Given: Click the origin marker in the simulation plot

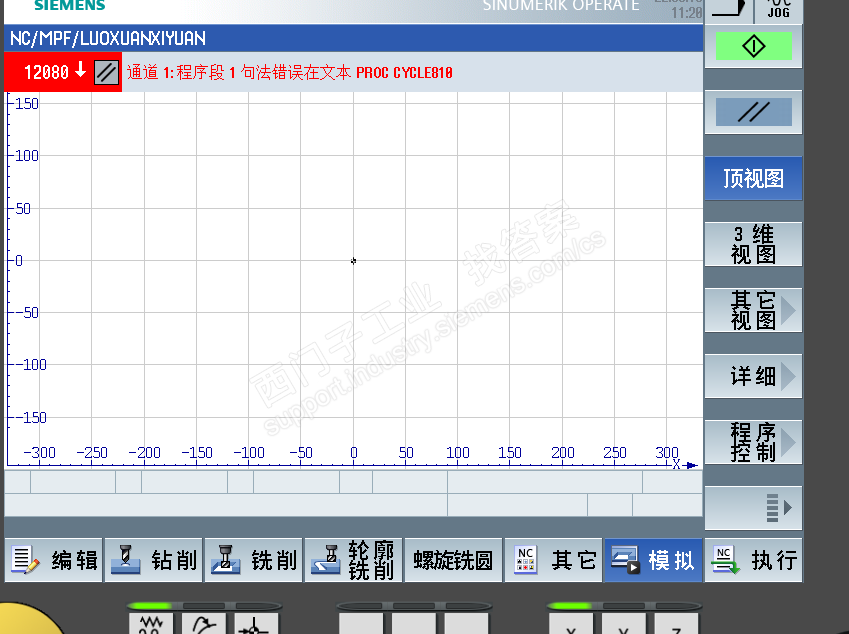Looking at the screenshot, I should [354, 261].
